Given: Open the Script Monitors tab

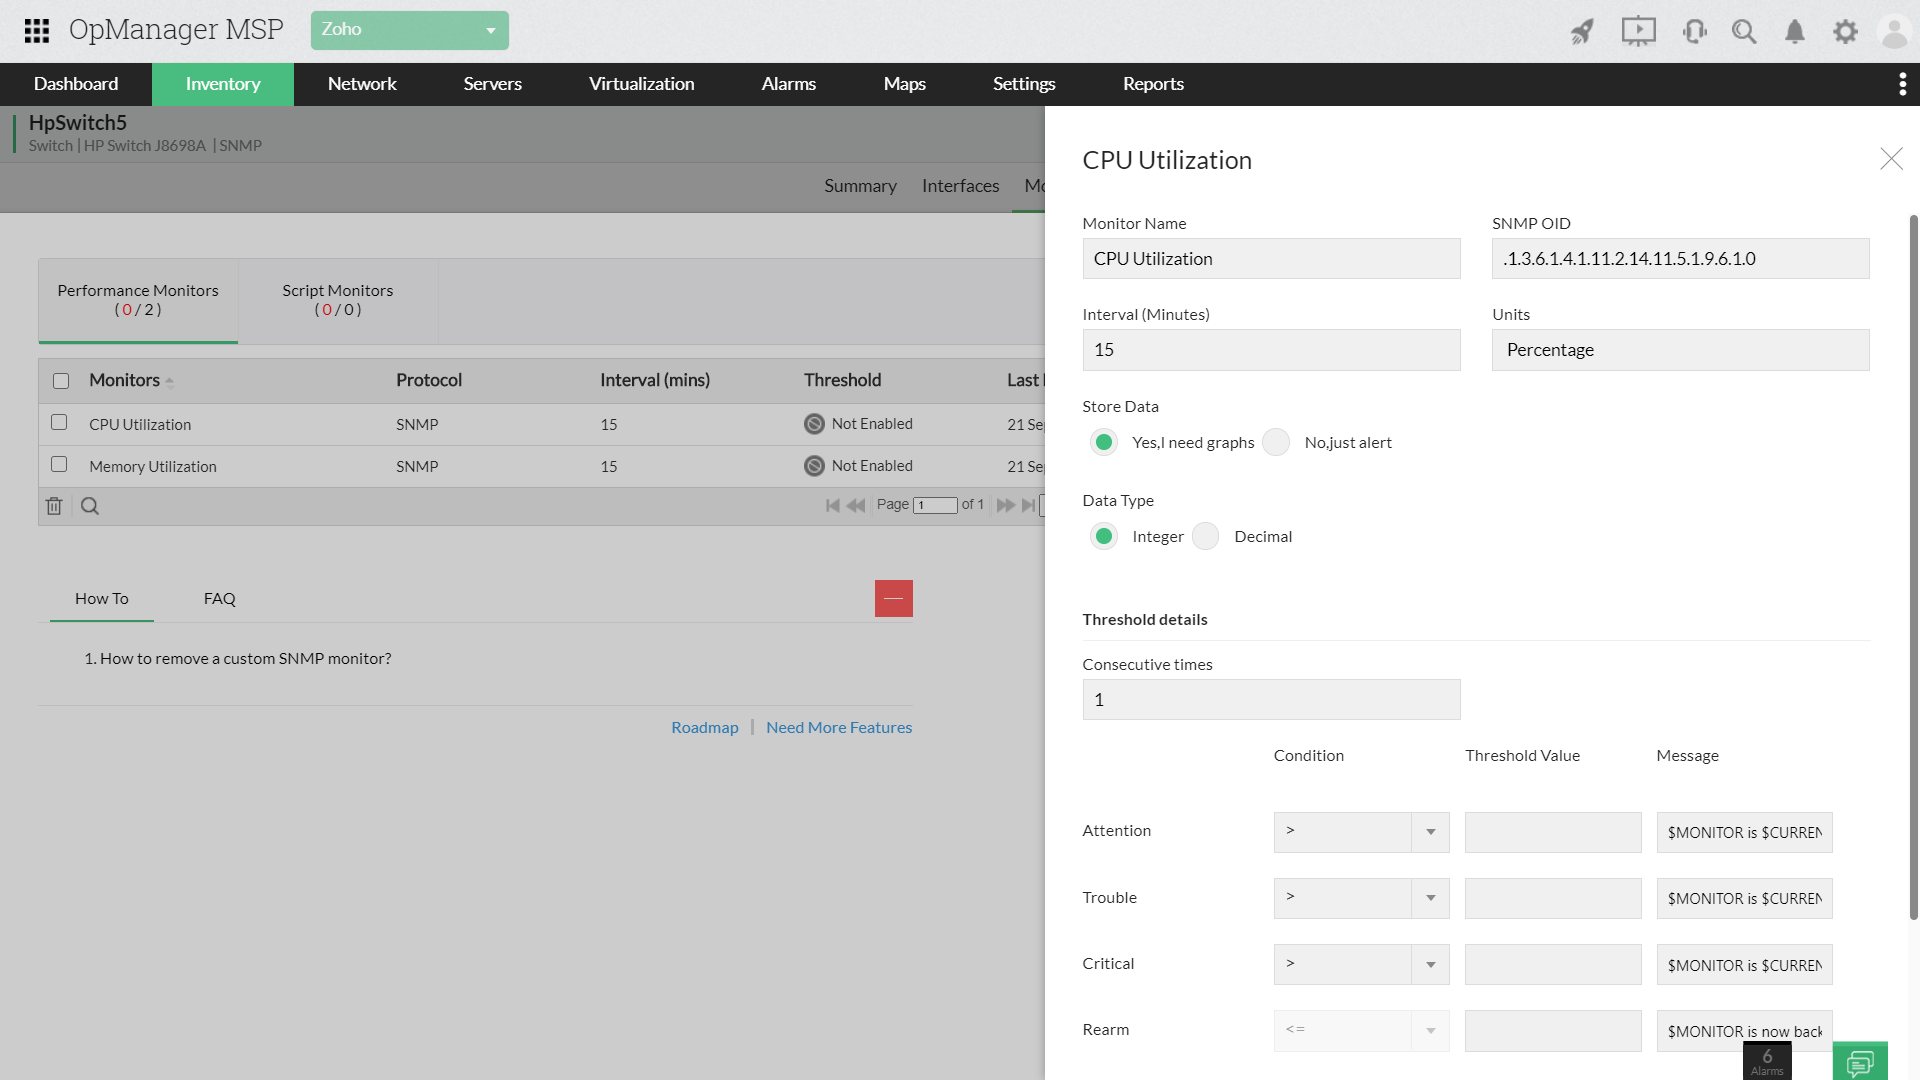Looking at the screenshot, I should [337, 300].
